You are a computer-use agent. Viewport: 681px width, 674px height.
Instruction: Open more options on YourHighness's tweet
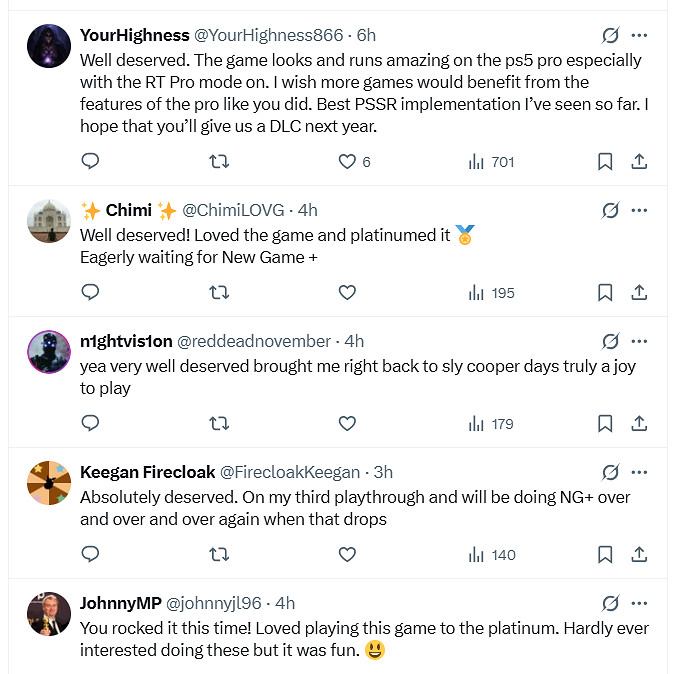pos(639,35)
